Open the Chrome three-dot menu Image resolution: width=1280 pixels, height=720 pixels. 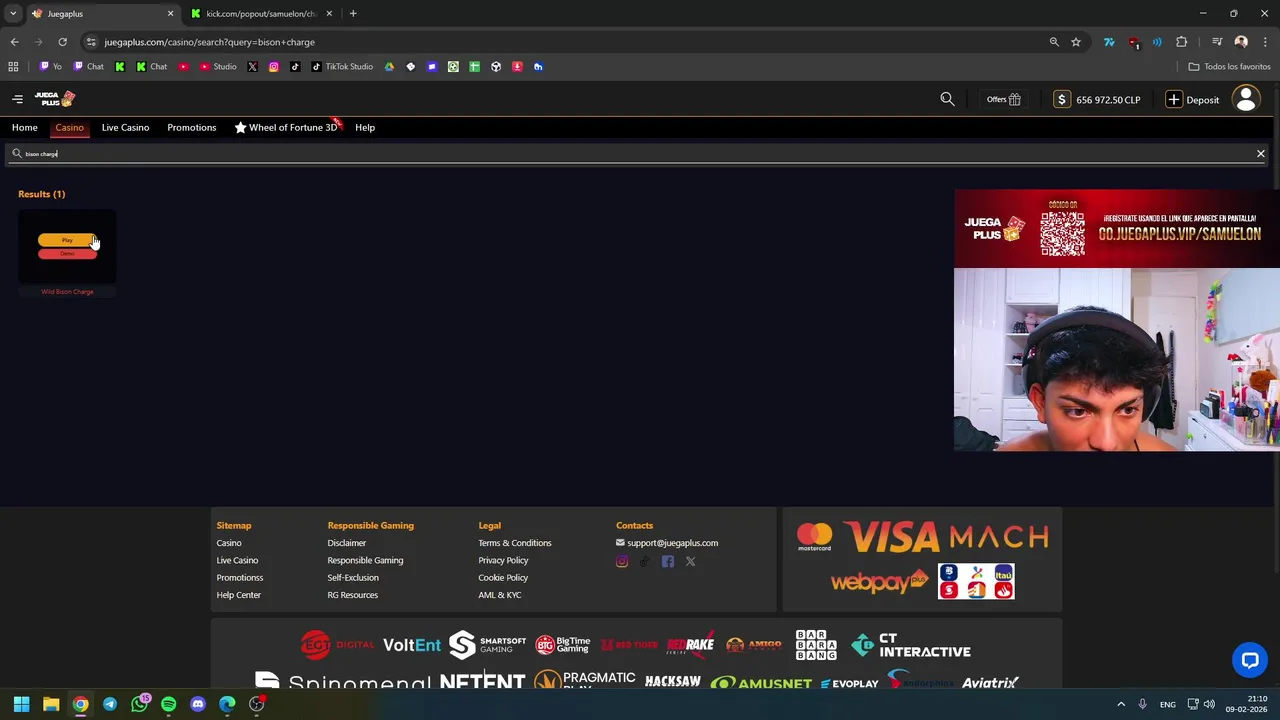click(x=1265, y=42)
